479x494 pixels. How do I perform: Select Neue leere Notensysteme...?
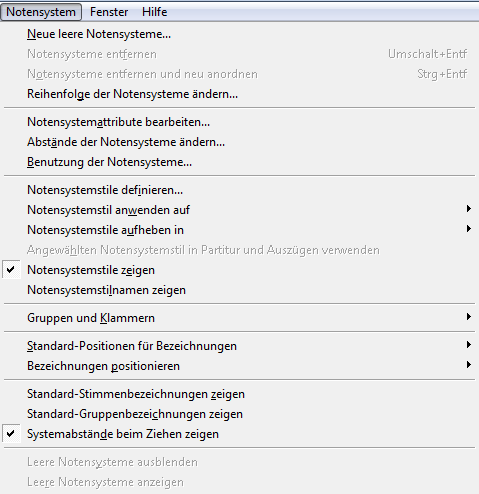(x=239, y=34)
